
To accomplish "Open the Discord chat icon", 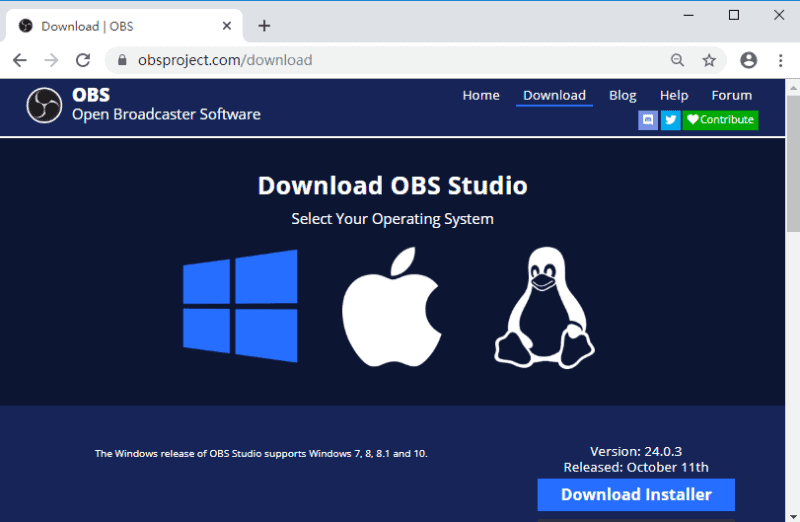I will pos(648,120).
